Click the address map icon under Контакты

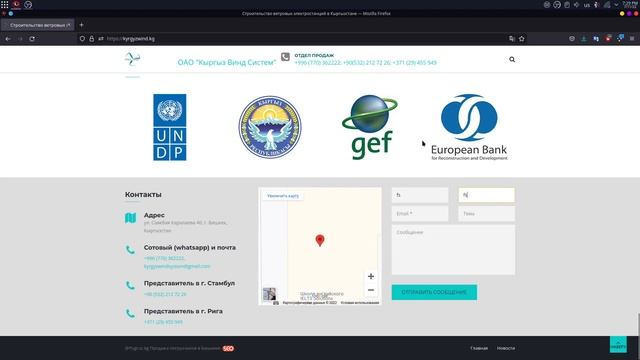click(x=131, y=218)
